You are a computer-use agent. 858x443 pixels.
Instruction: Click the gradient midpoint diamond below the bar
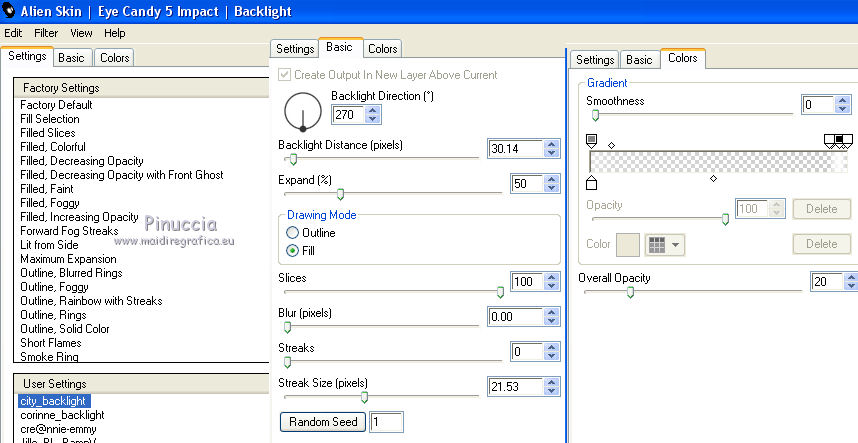pos(713,178)
